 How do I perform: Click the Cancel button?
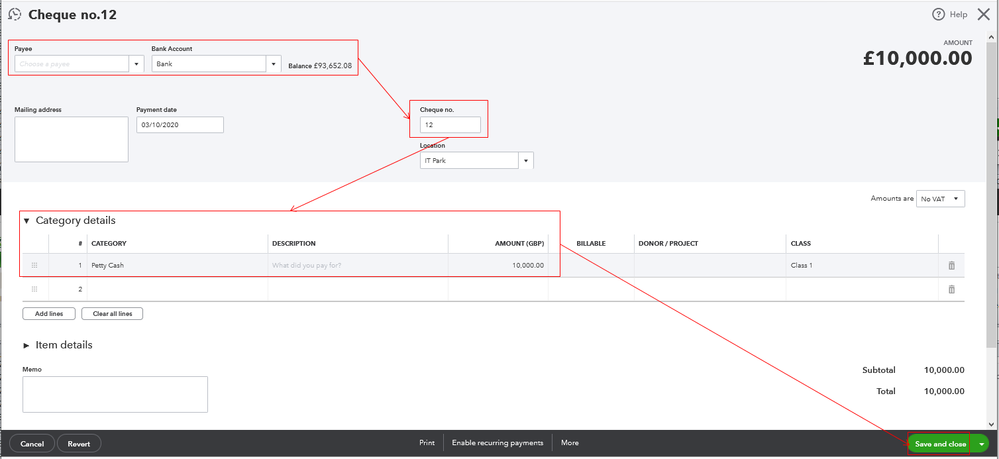pyautogui.click(x=32, y=444)
